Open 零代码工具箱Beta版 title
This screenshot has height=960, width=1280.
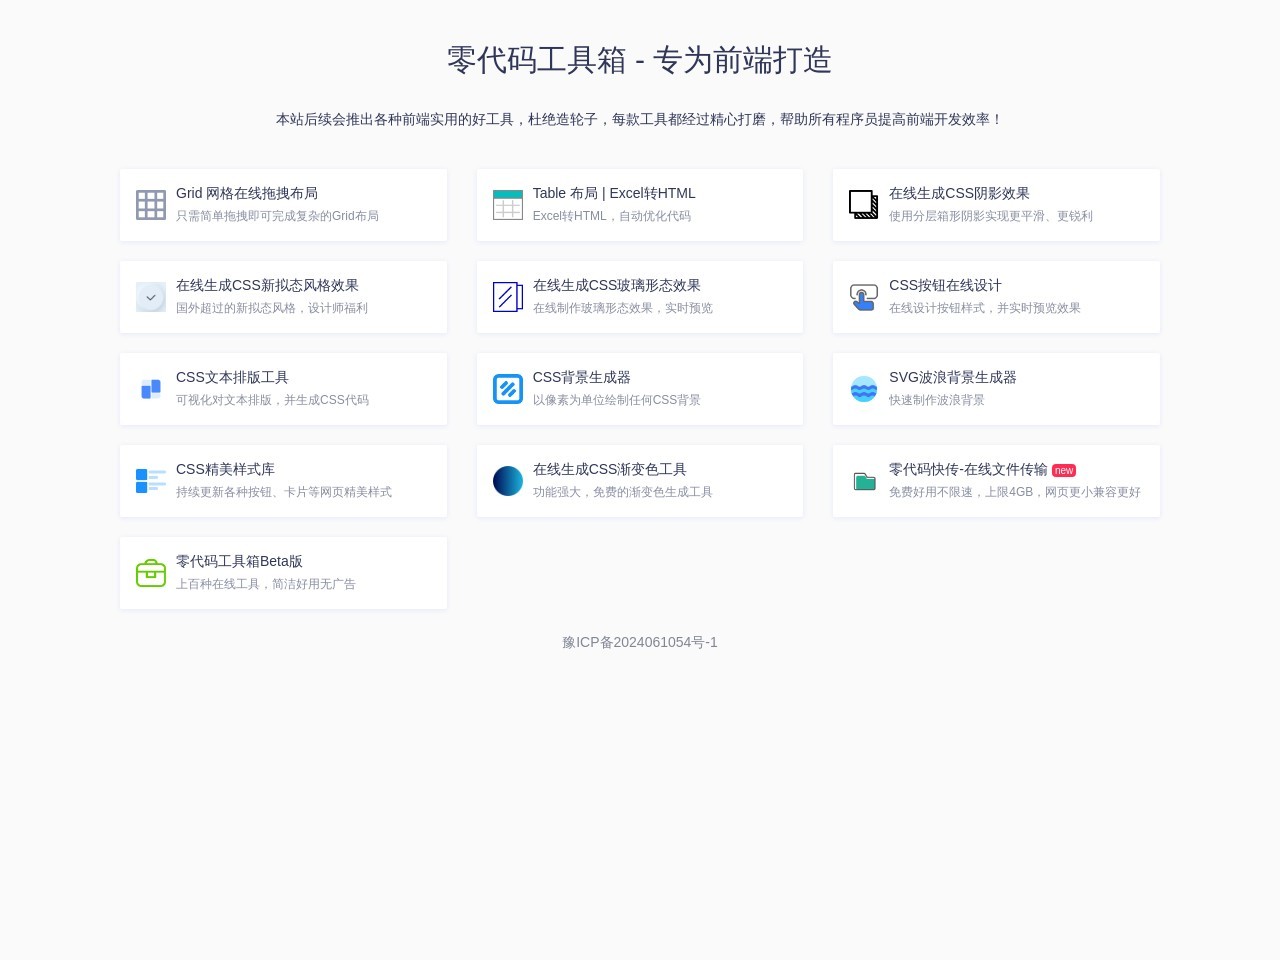(x=239, y=561)
